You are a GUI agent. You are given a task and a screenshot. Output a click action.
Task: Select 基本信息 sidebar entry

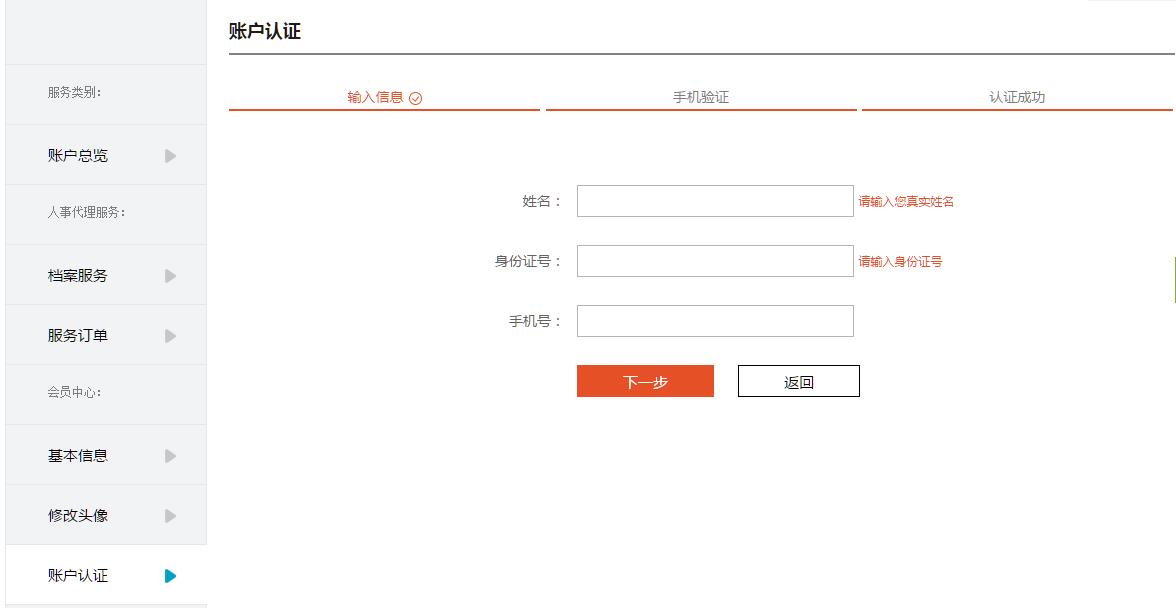click(x=106, y=455)
